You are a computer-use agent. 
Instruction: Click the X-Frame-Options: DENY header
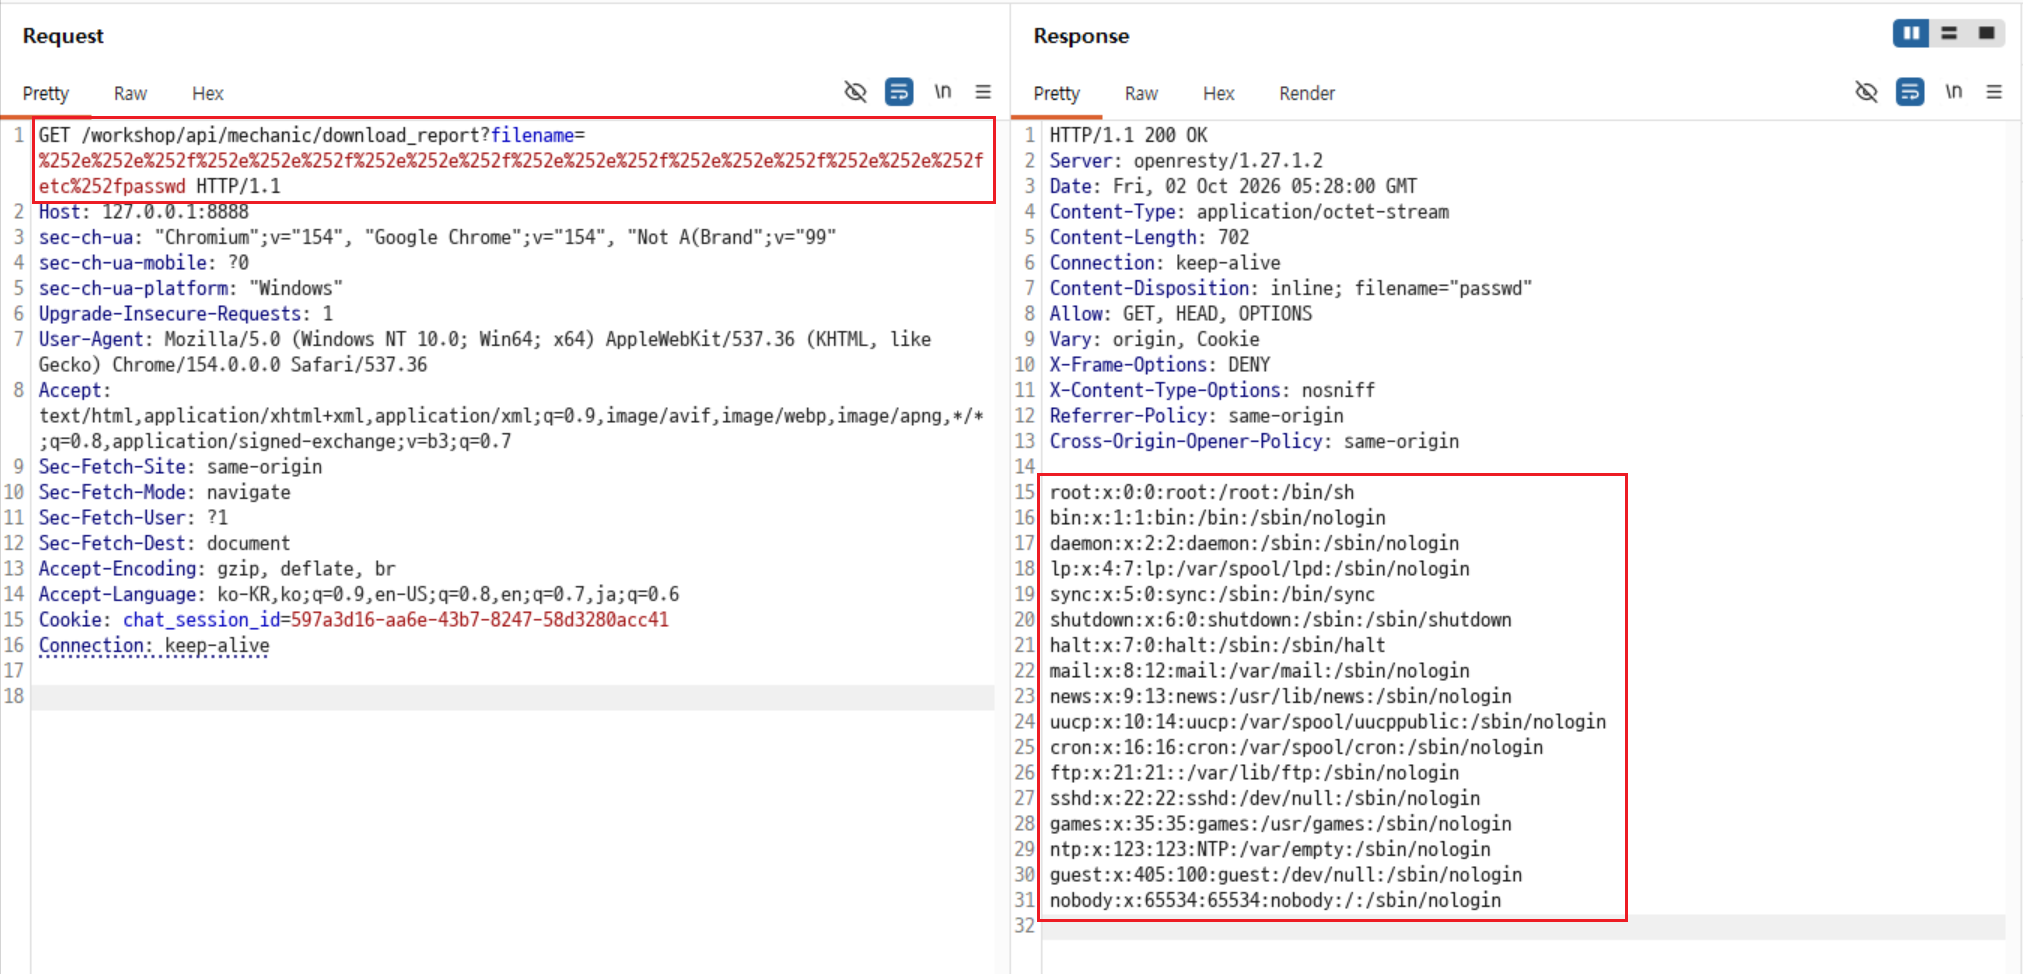[1160, 364]
